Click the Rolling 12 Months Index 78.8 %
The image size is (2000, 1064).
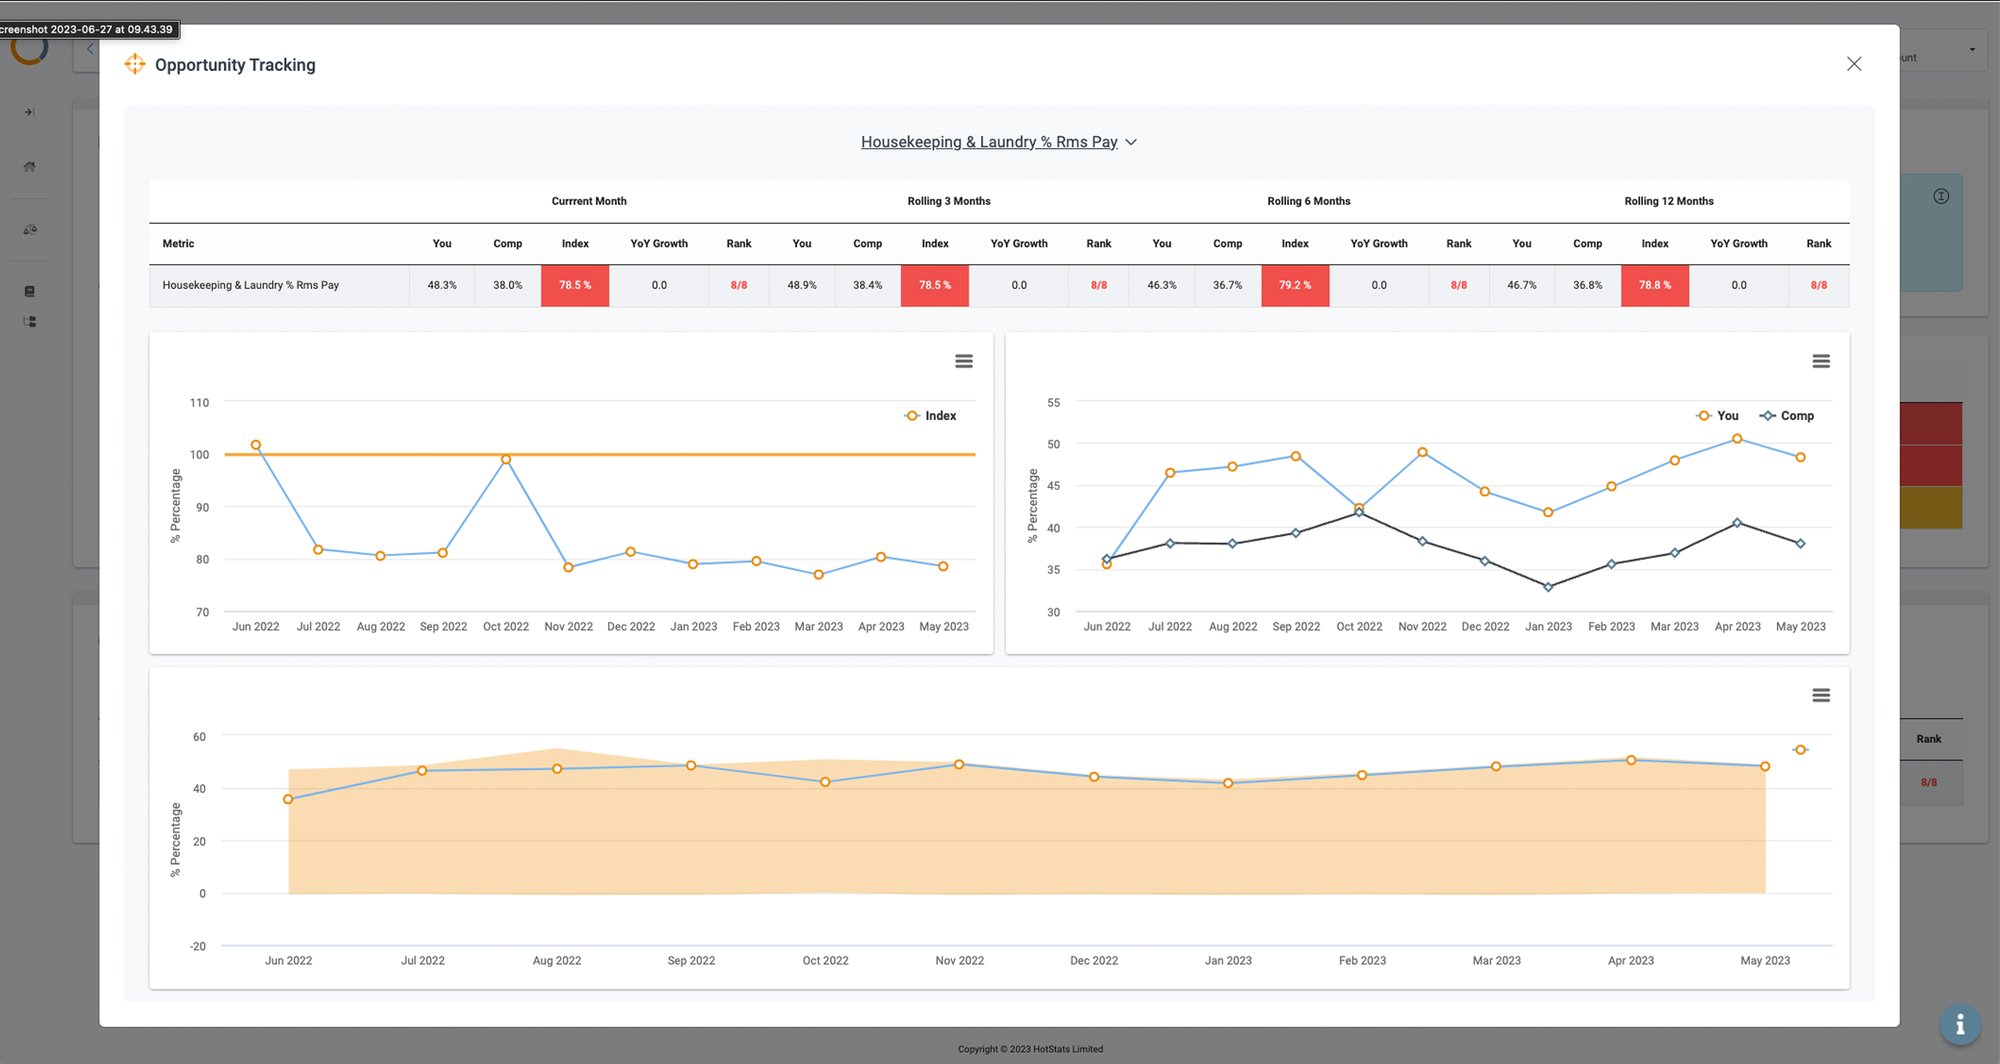[x=1655, y=286]
